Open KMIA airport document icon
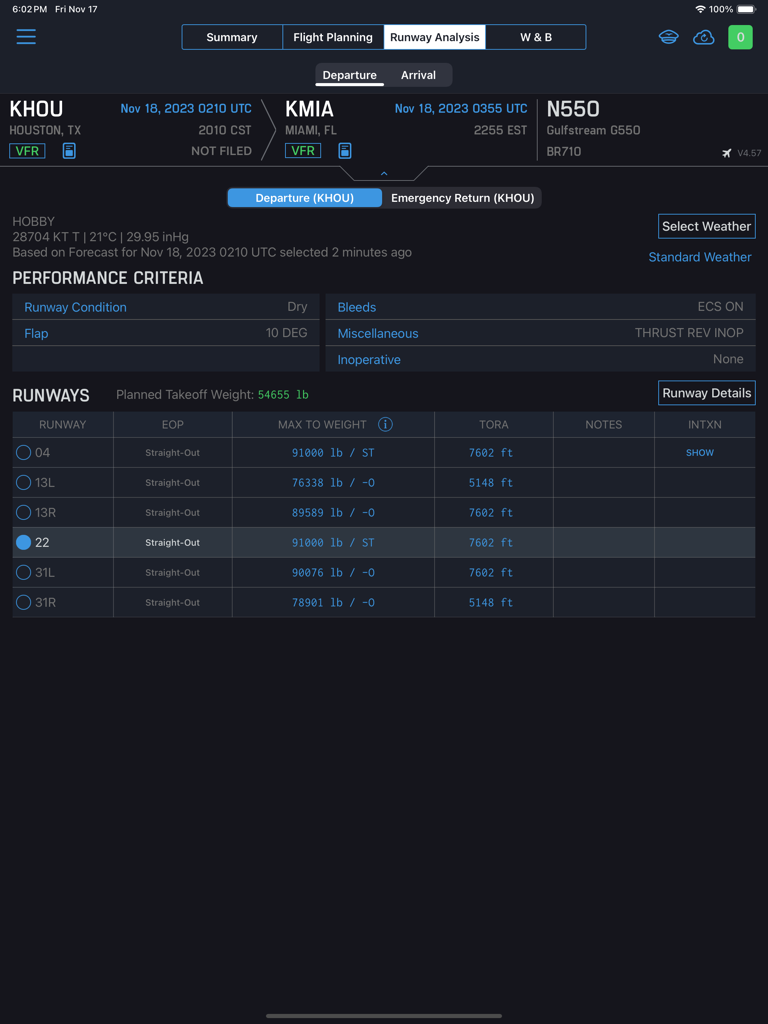The height and width of the screenshot is (1024, 768). tap(345, 151)
